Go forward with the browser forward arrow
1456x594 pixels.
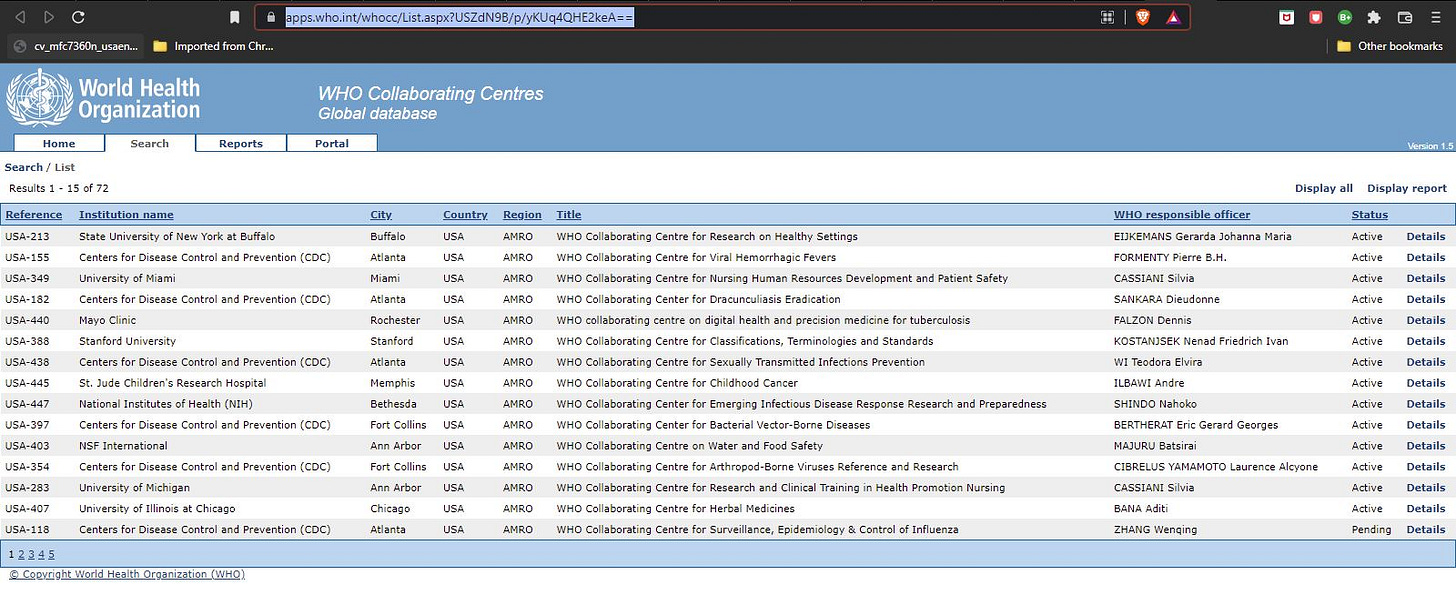(49, 17)
